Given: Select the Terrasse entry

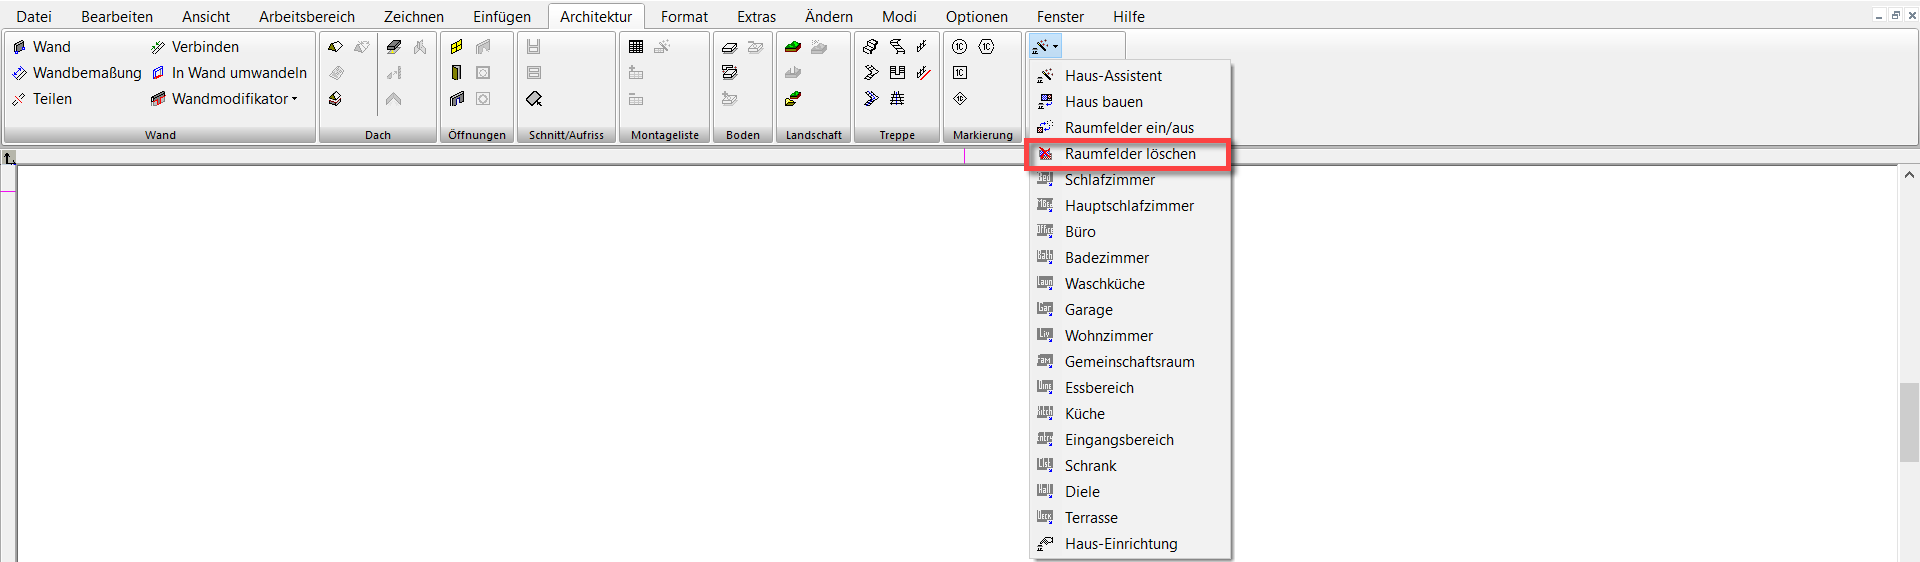Looking at the screenshot, I should [x=1130, y=518].
